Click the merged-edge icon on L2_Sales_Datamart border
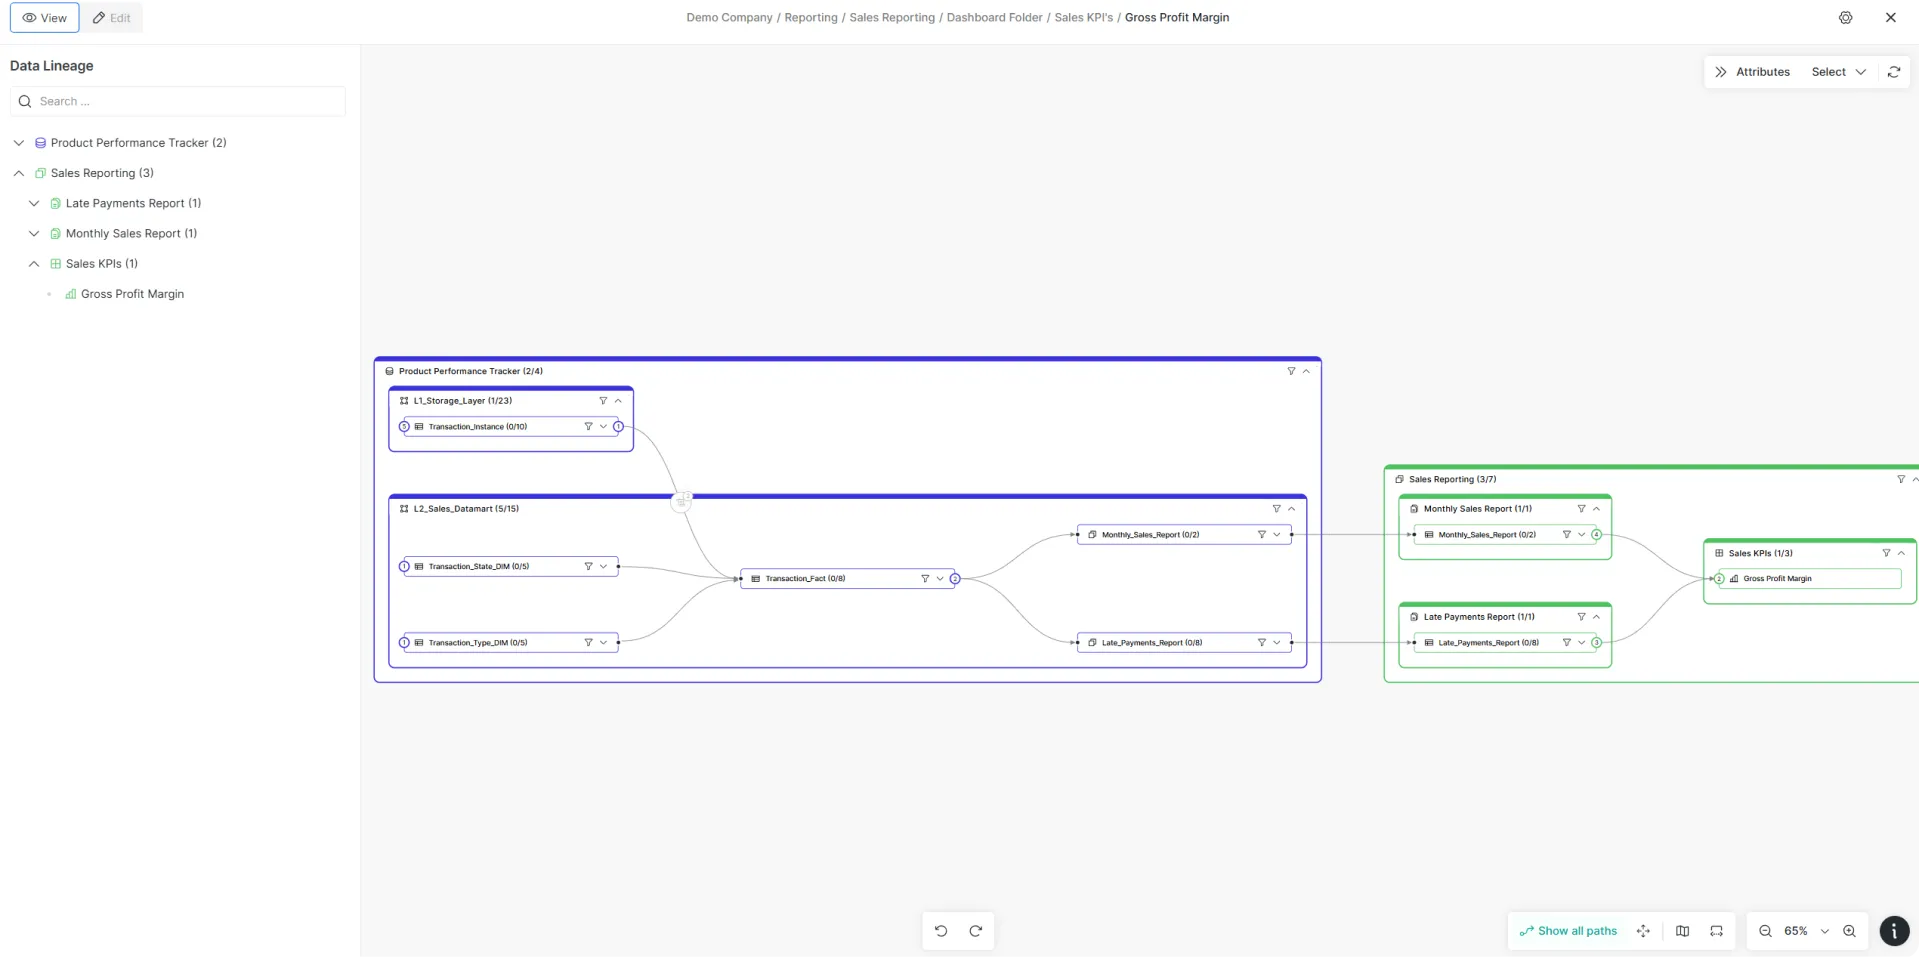 pos(681,502)
